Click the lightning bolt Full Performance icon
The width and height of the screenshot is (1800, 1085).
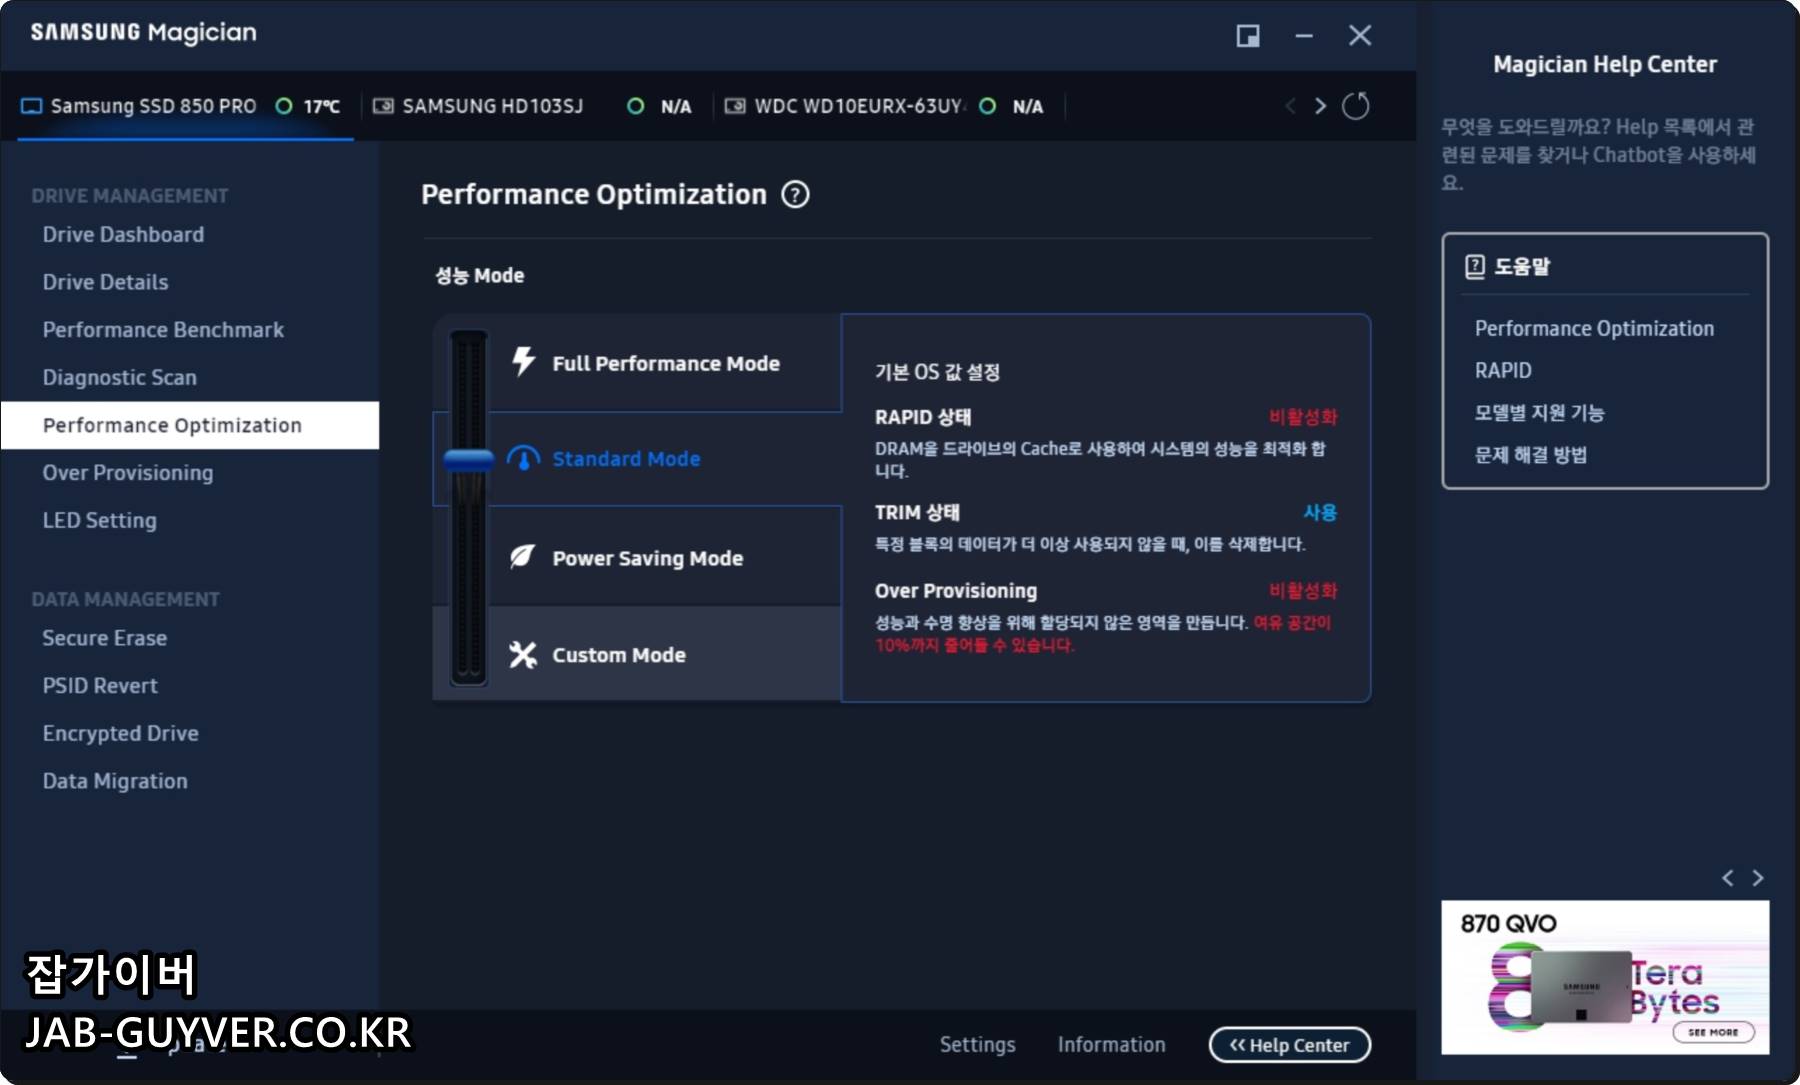coord(523,361)
